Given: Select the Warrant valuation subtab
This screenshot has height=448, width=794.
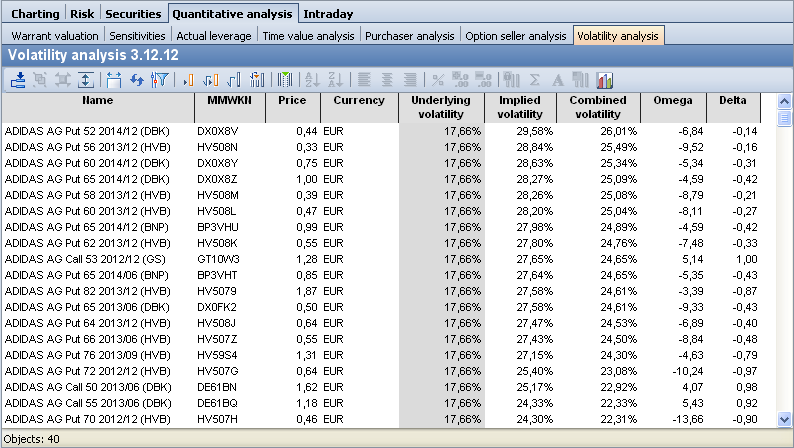Looking at the screenshot, I should pyautogui.click(x=55, y=36).
